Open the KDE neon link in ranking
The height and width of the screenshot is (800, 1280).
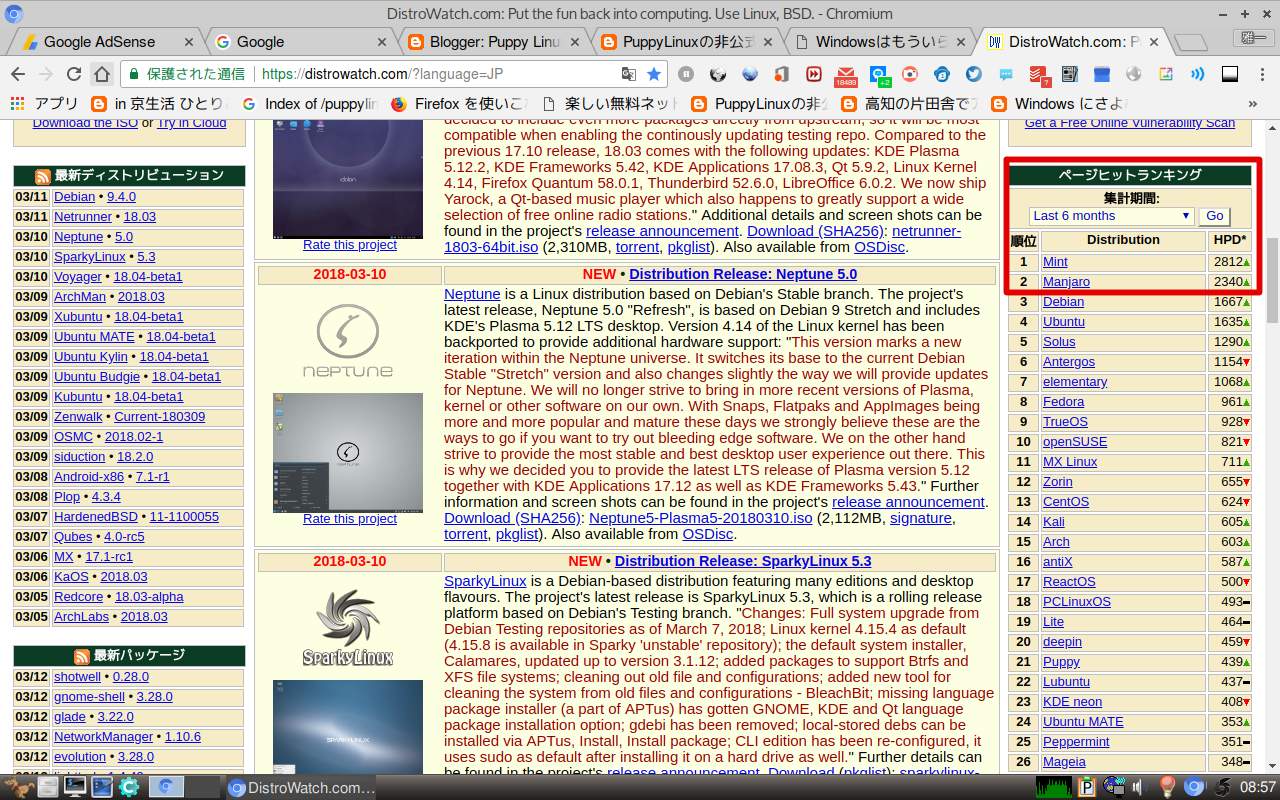[x=1072, y=702]
